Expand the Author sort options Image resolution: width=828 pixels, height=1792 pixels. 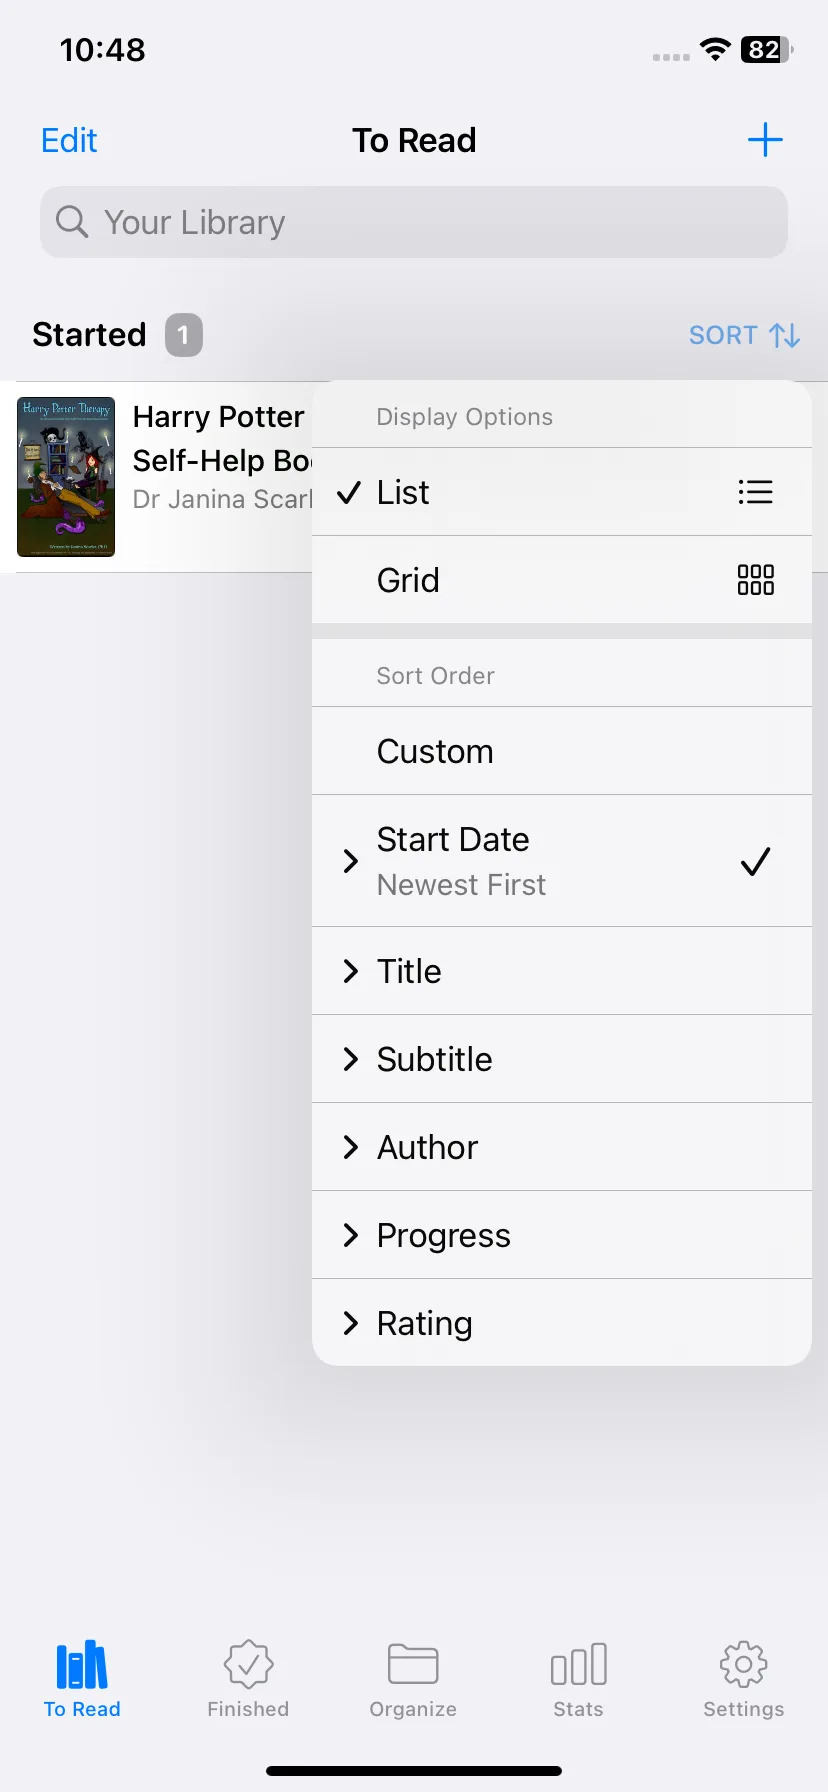pyautogui.click(x=562, y=1147)
